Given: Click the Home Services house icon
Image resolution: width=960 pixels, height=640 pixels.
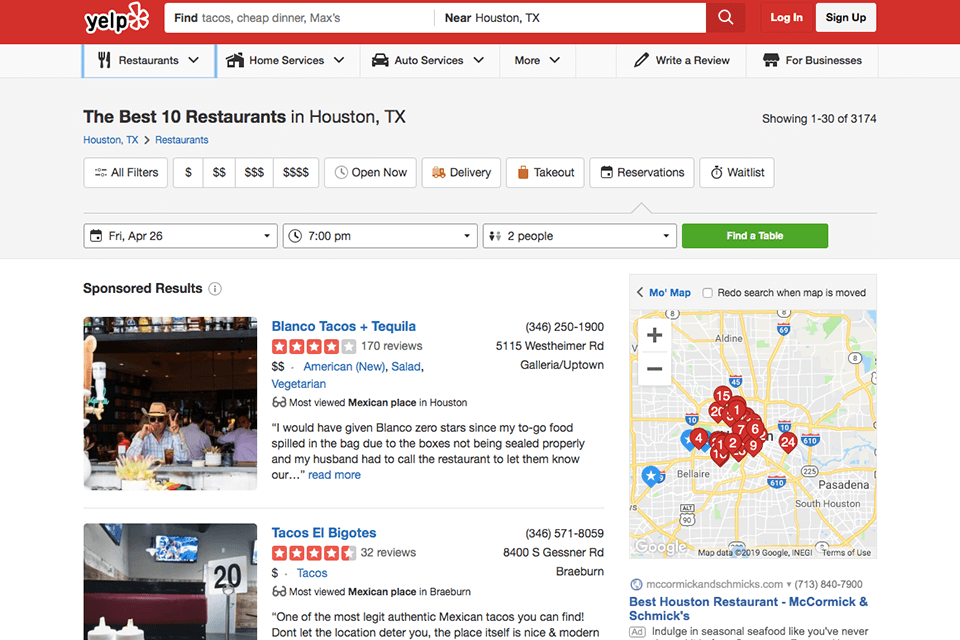Looking at the screenshot, I should coord(232,60).
